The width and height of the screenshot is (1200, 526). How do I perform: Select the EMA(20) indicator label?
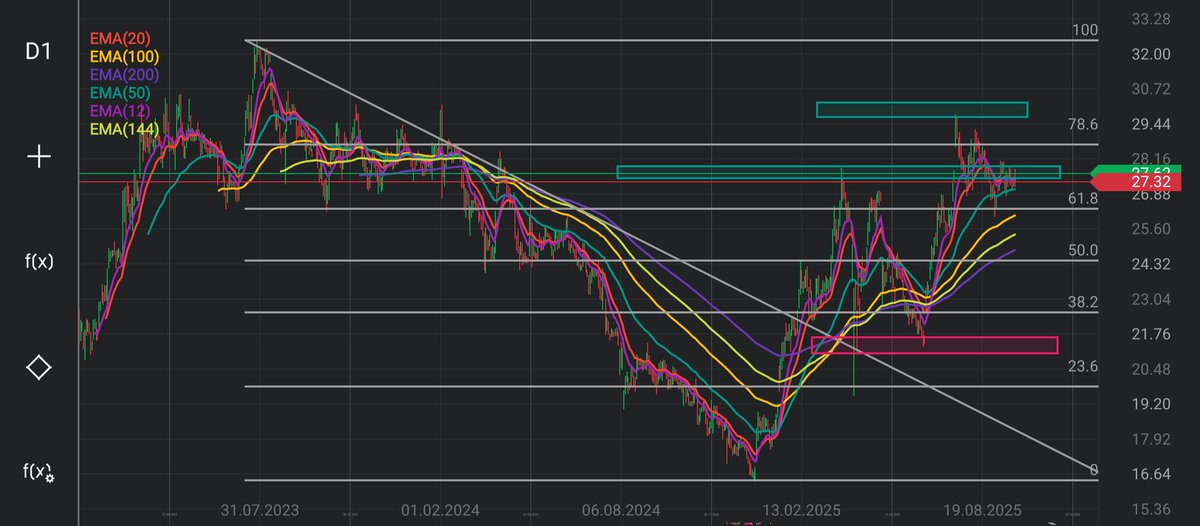coord(121,37)
